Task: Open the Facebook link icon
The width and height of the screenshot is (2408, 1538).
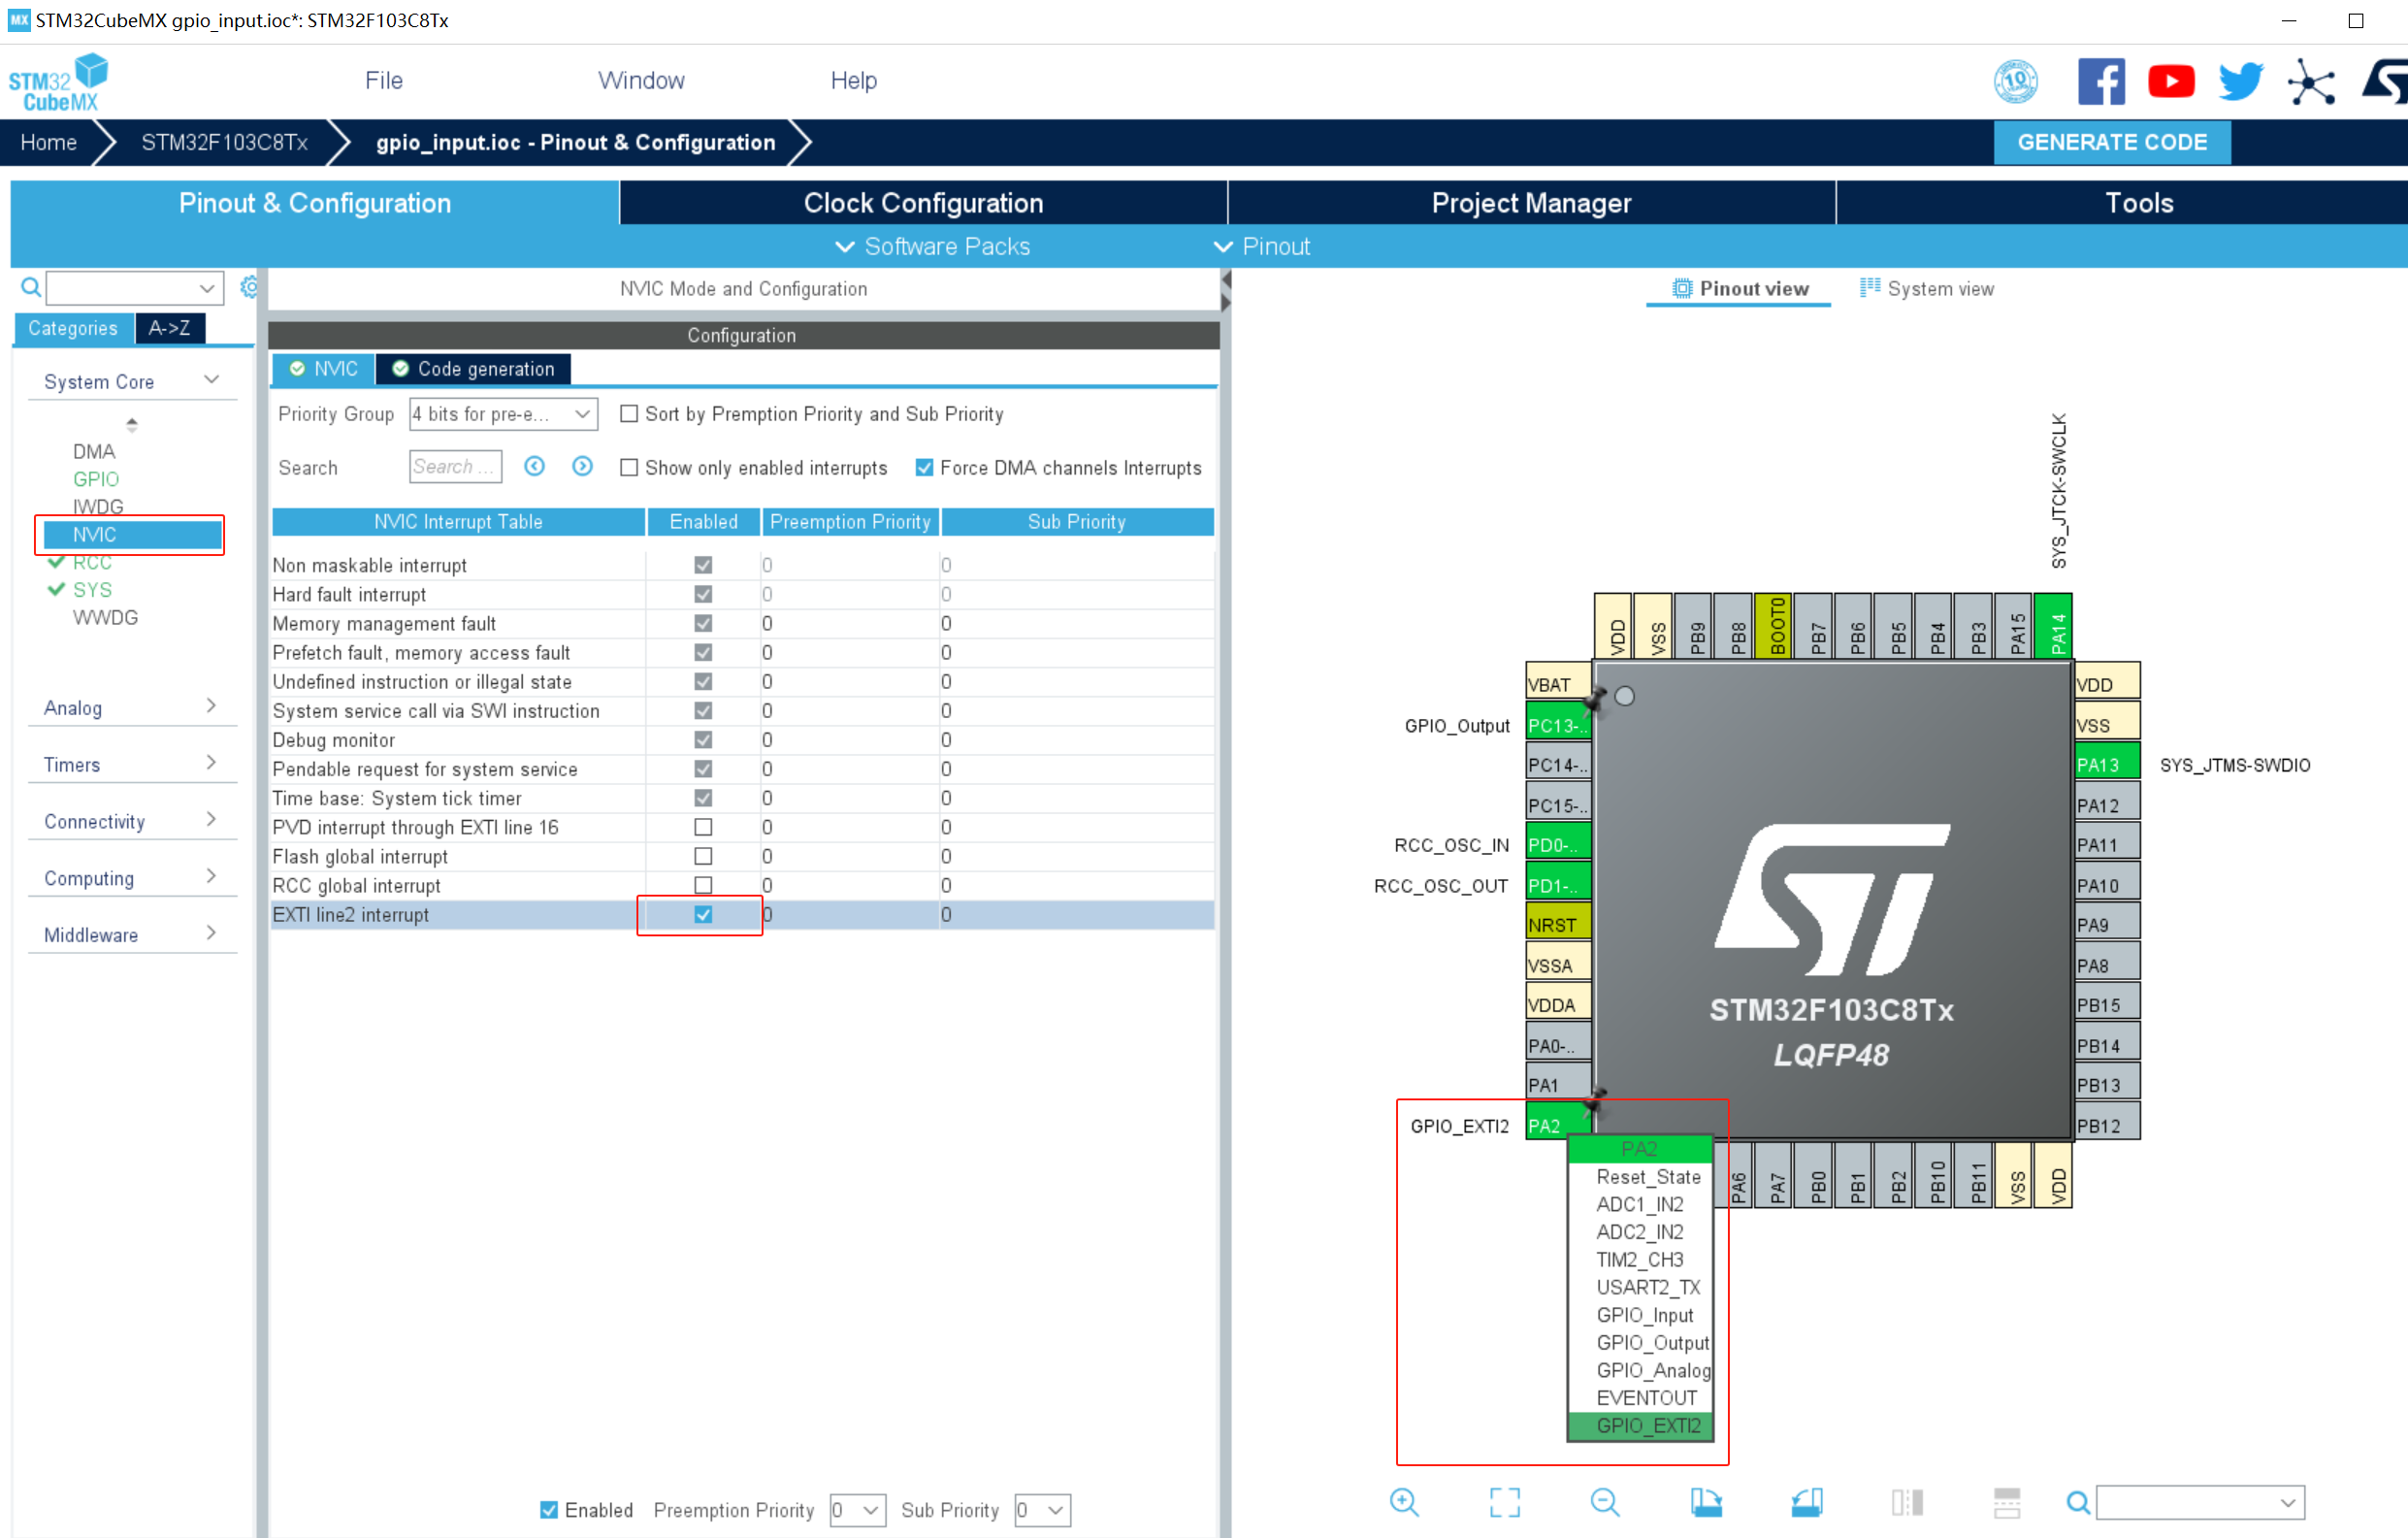Action: point(2100,81)
